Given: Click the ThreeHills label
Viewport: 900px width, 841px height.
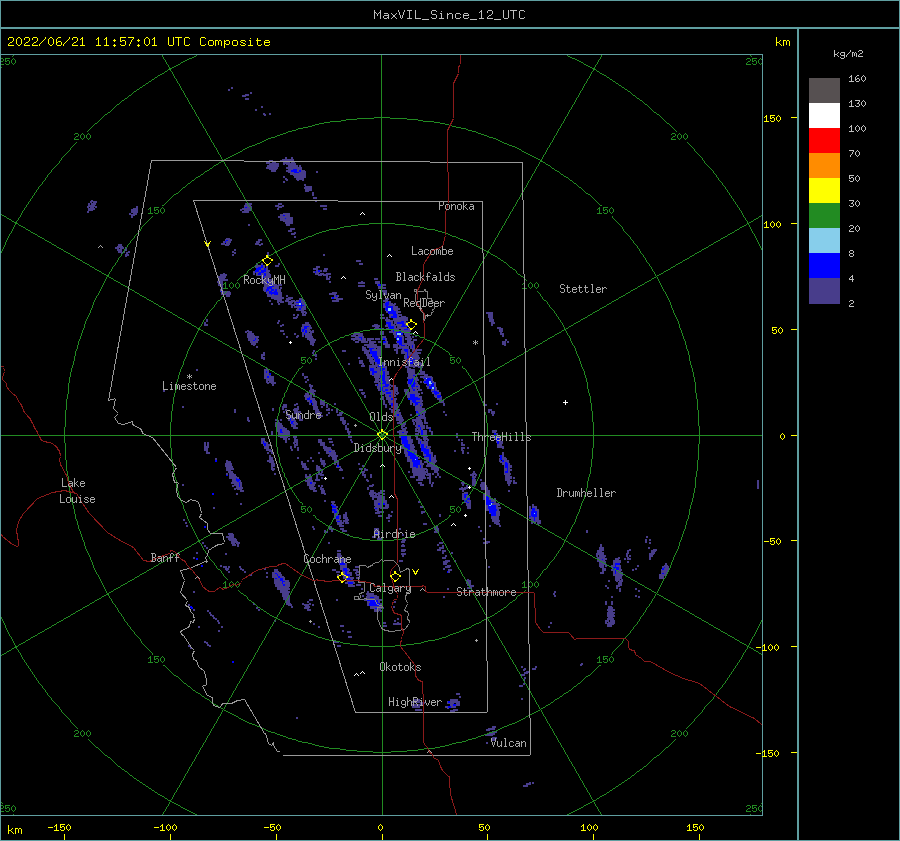Looking at the screenshot, I should click(501, 437).
